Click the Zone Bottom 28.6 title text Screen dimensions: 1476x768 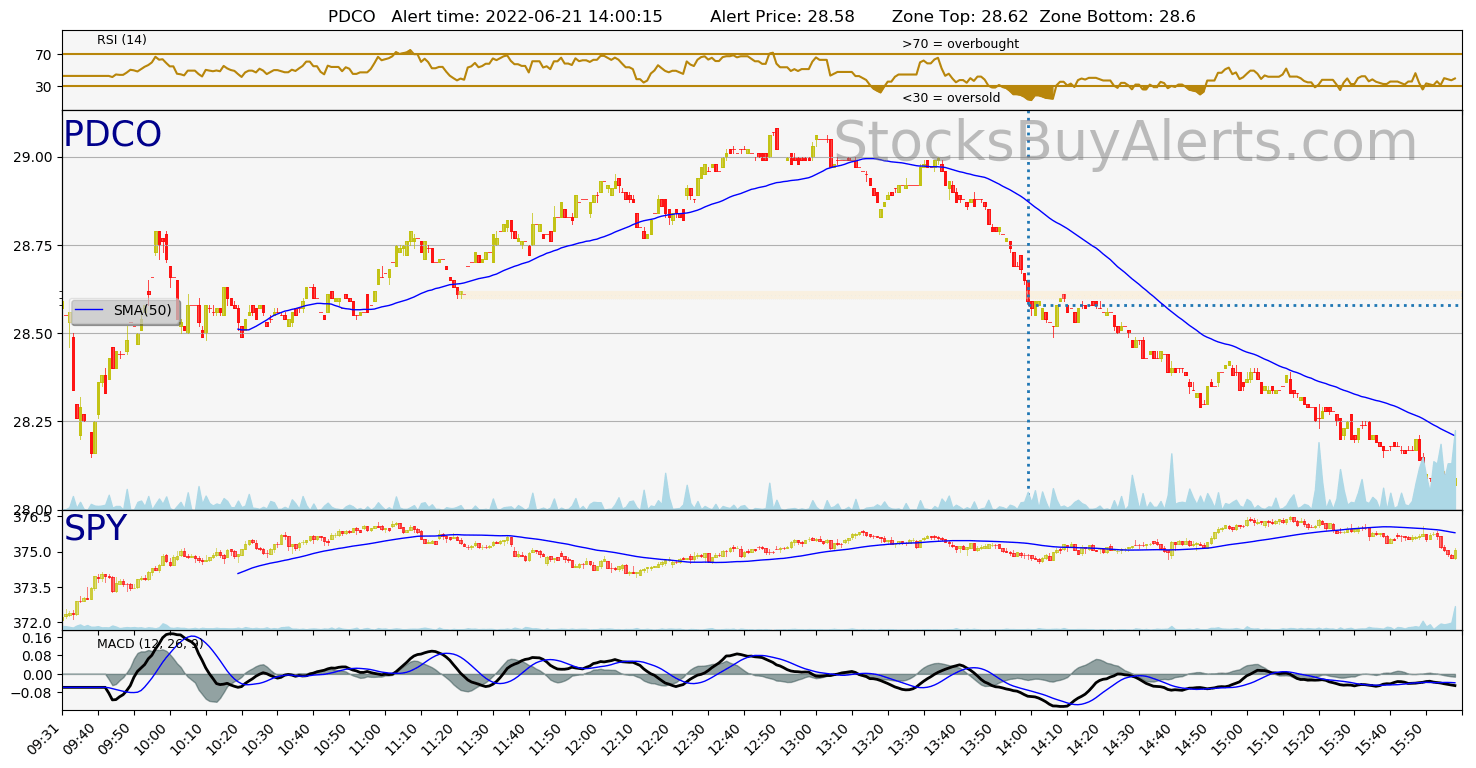pyautogui.click(x=1118, y=17)
